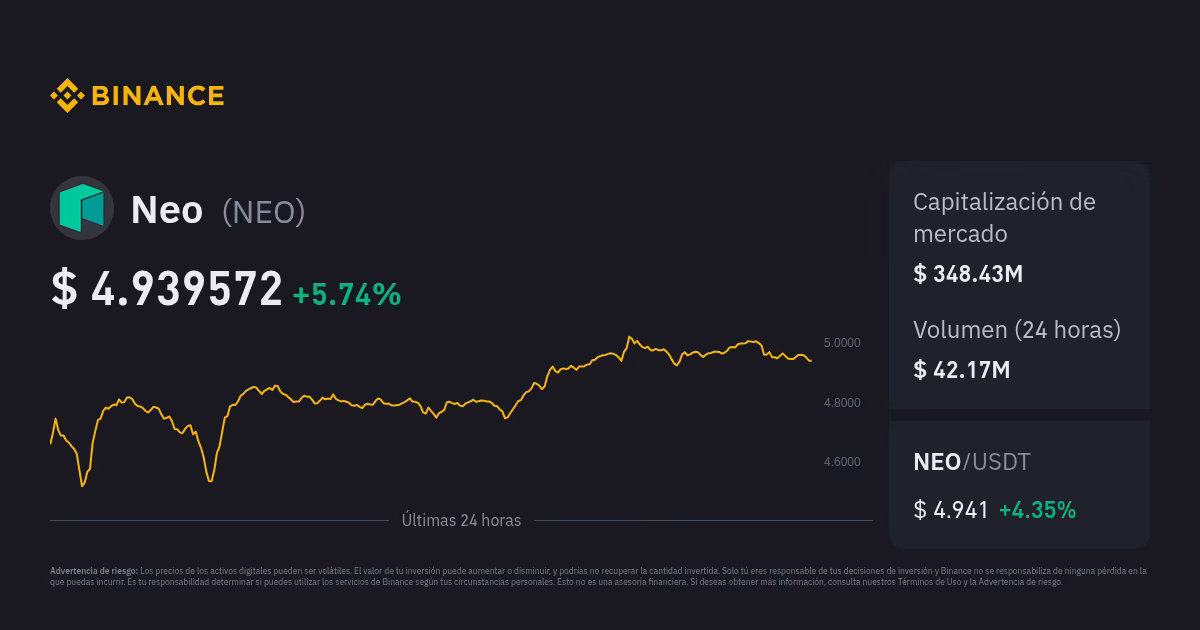Toggle the 5.0000 price axis label
Screen dimensions: 1200x630
pos(842,342)
